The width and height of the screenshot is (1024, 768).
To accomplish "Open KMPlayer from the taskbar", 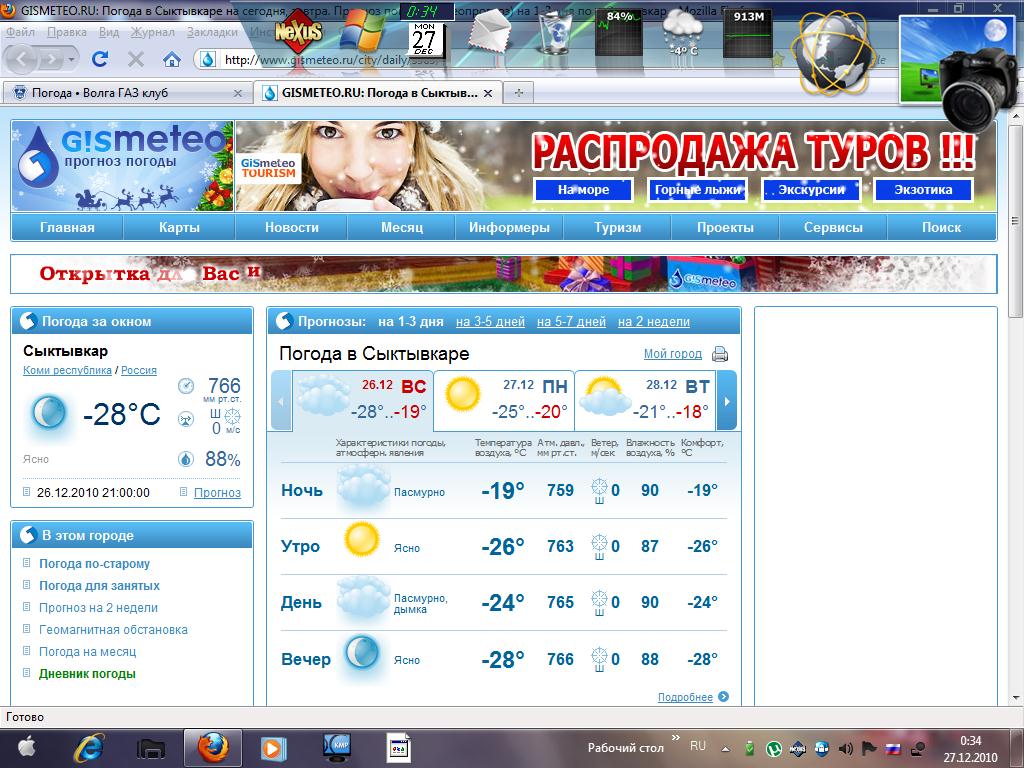I will pyautogui.click(x=337, y=747).
